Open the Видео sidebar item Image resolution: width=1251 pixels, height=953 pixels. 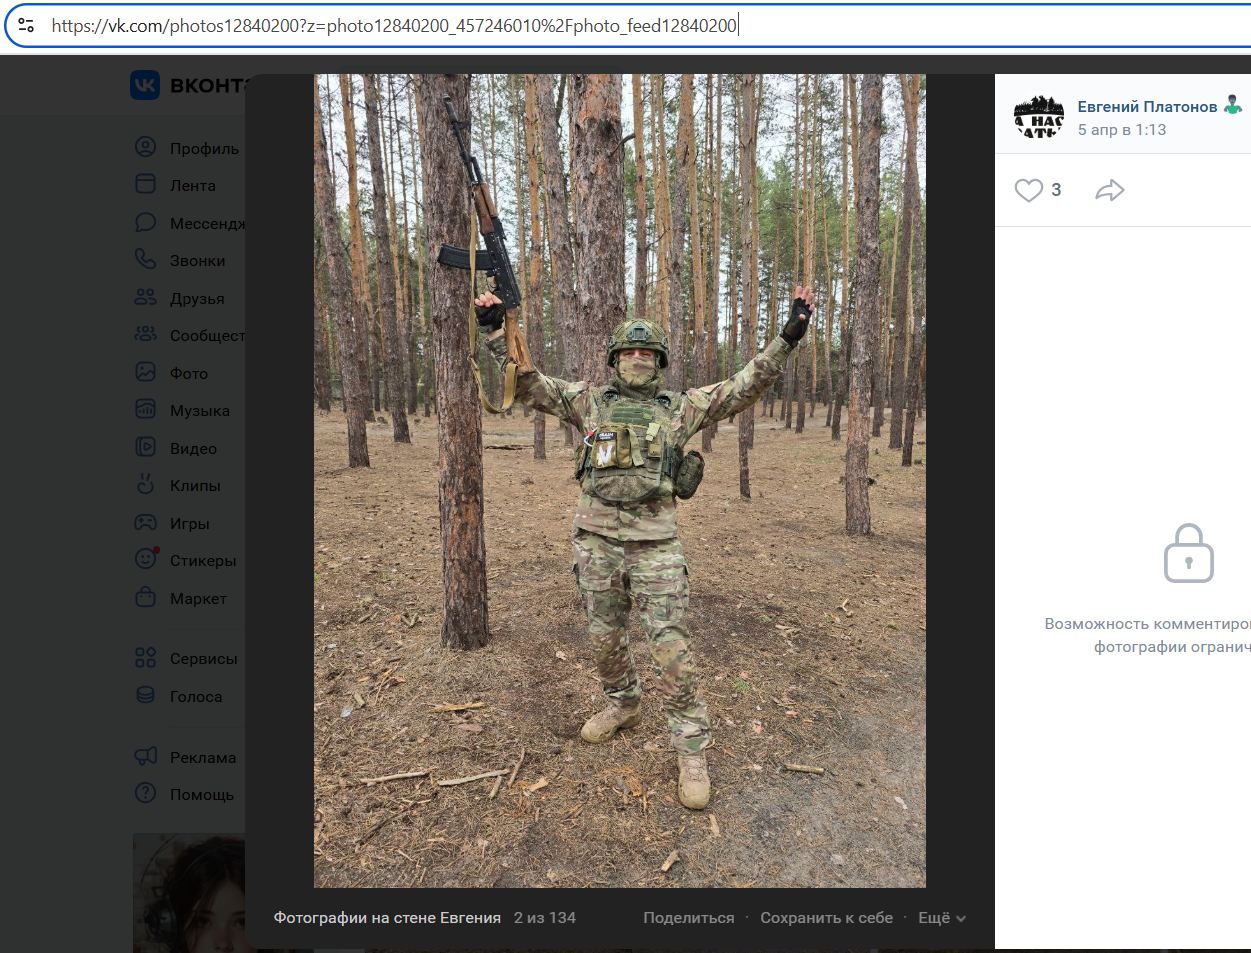point(192,448)
